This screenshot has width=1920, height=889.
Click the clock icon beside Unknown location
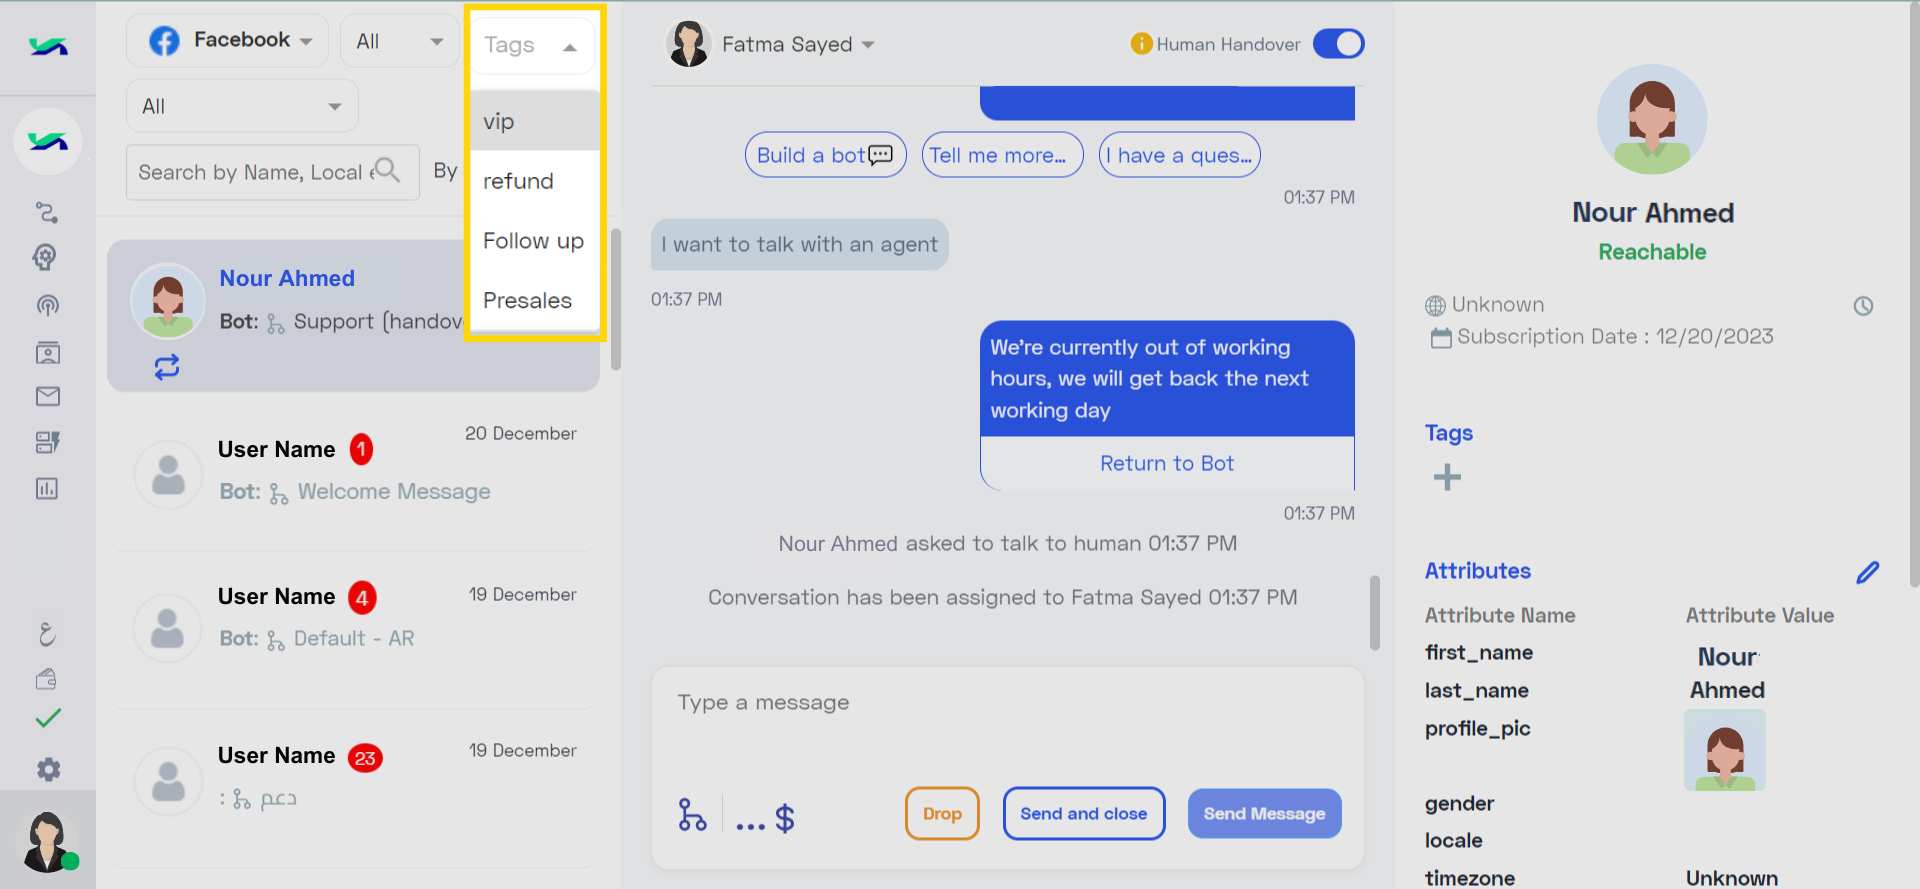click(x=1863, y=306)
